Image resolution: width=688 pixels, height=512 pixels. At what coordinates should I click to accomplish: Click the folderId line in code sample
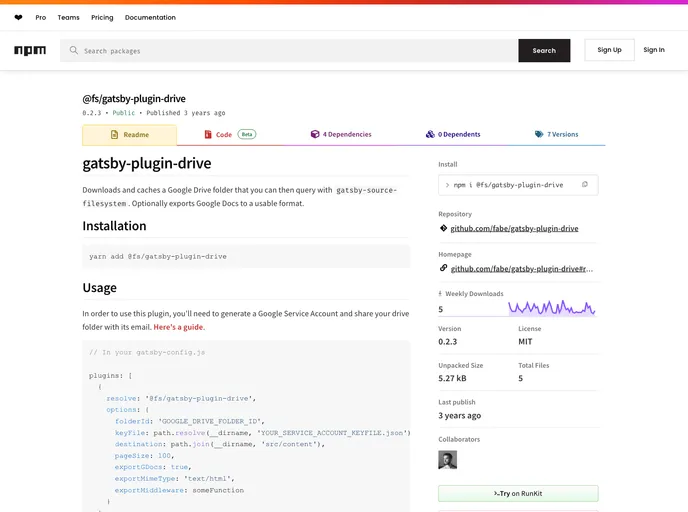click(x=190, y=421)
